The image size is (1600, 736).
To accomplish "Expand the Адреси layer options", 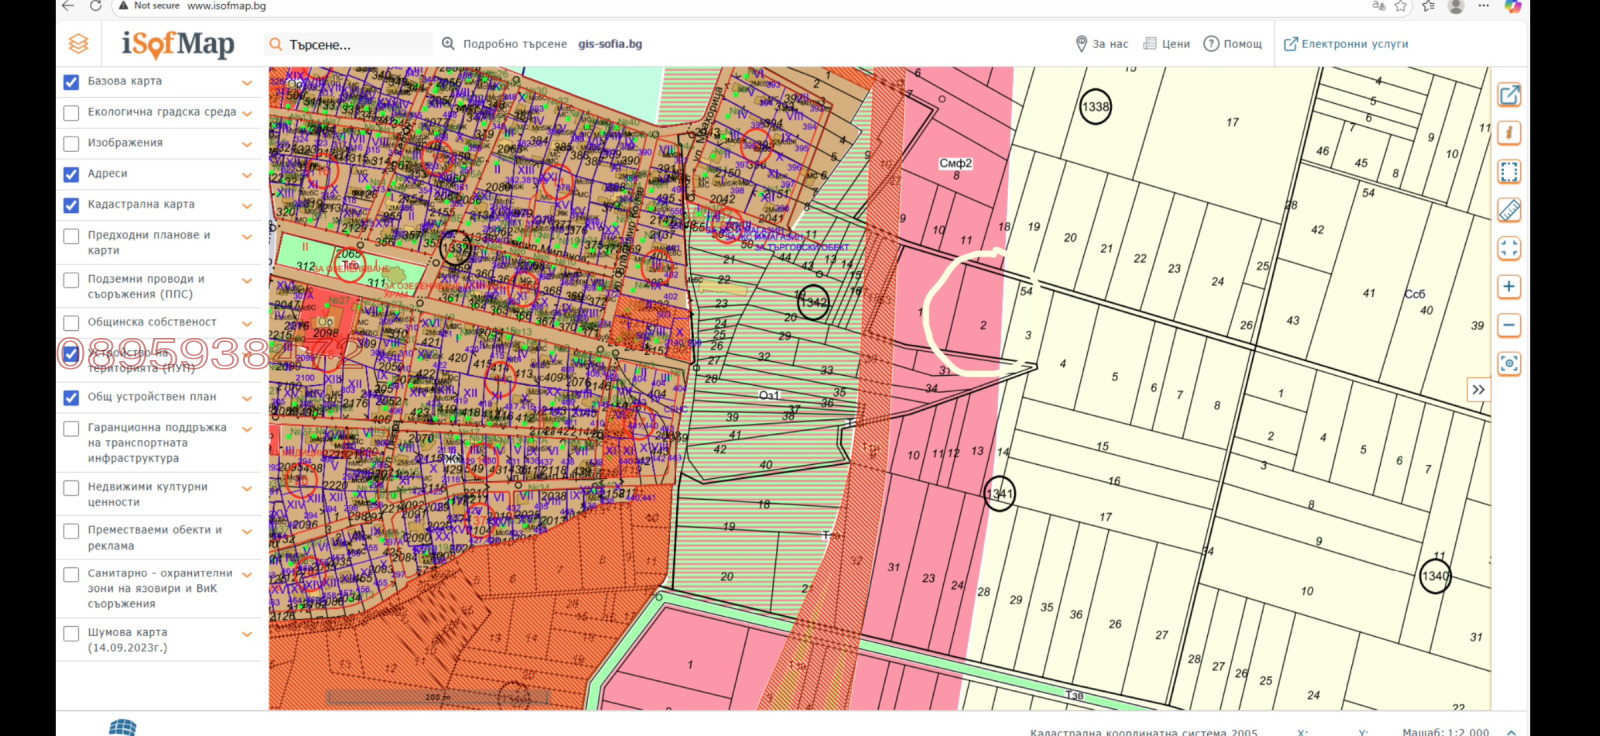I will coord(247,175).
